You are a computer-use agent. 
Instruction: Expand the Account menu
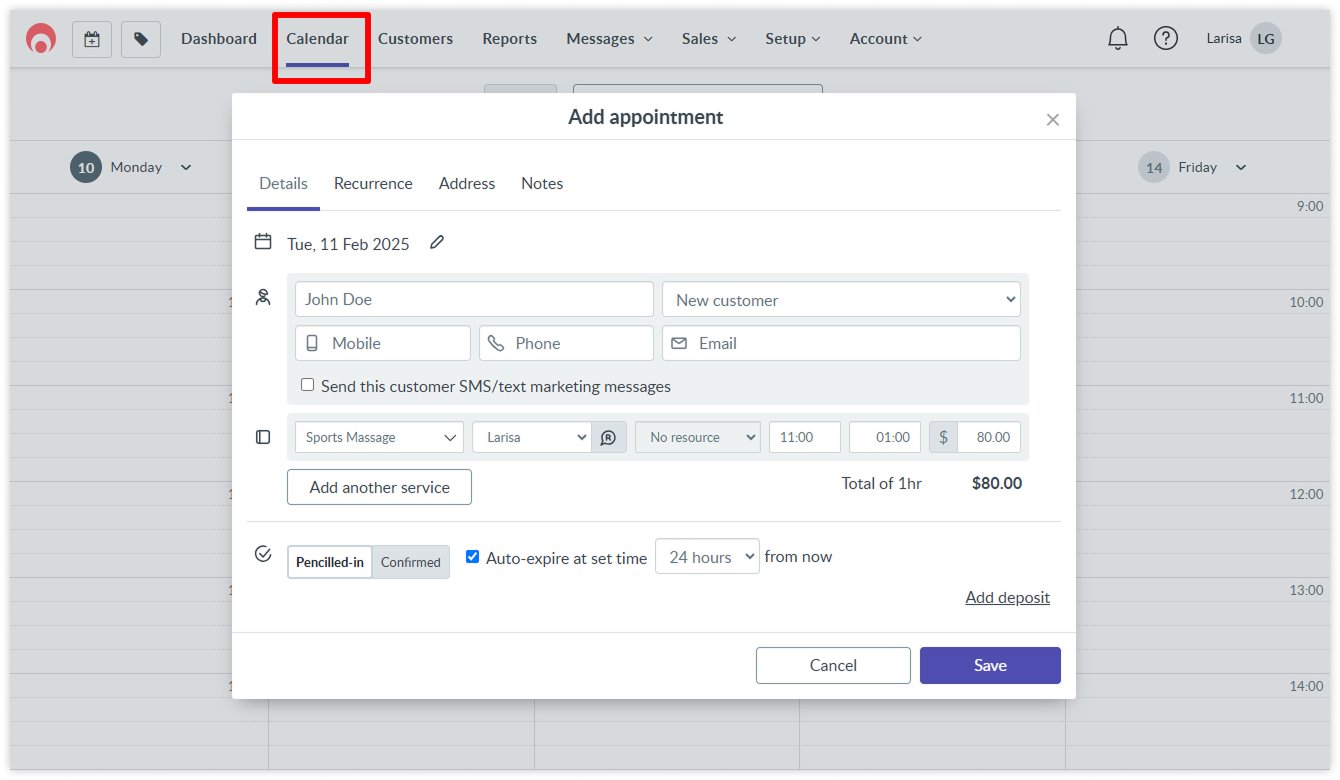tap(886, 39)
